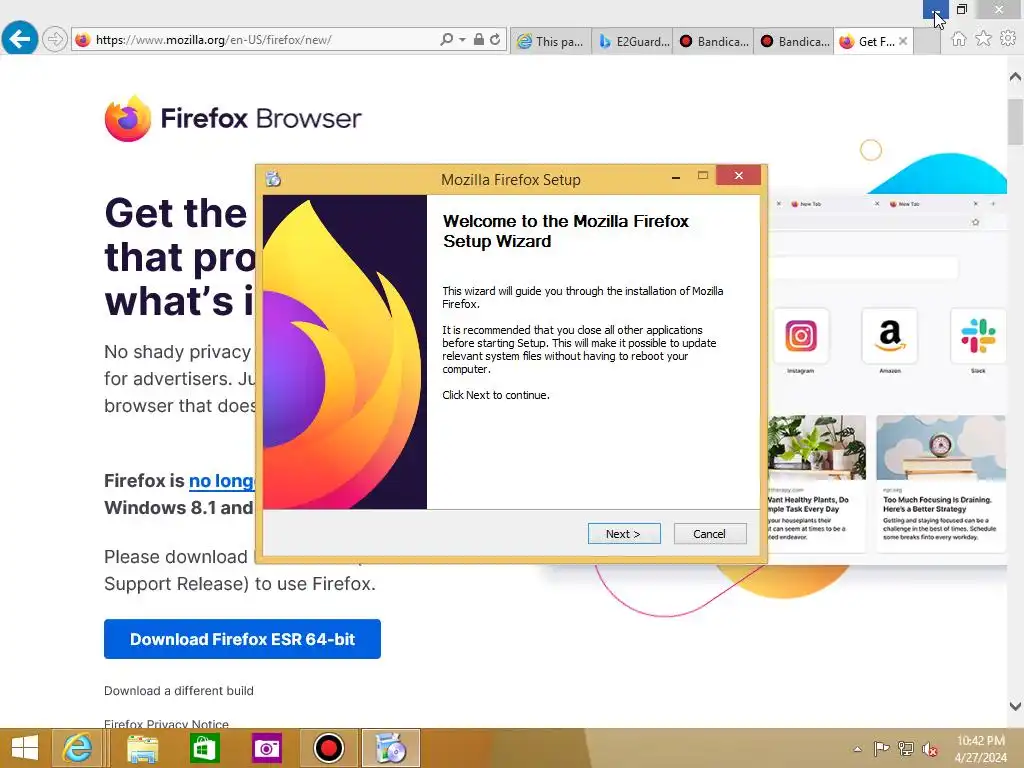Screen dimensions: 1024x768
Task: Switch to the second Bandica... tab
Action: tap(794, 41)
